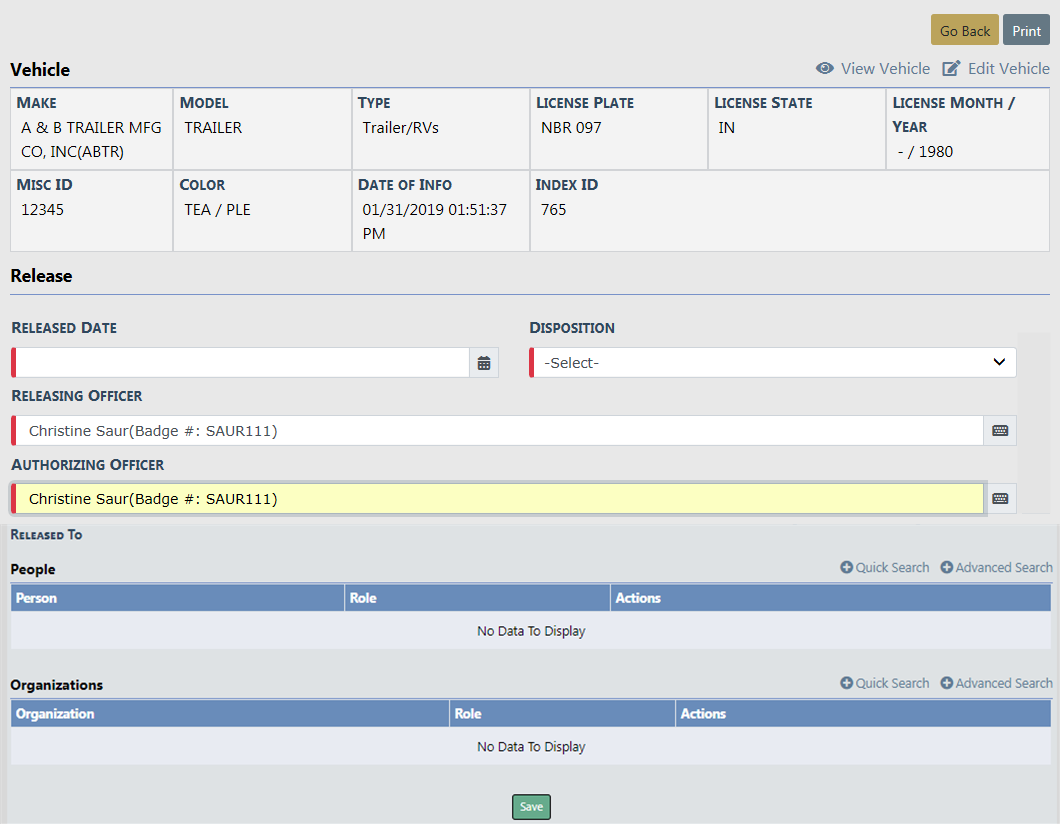This screenshot has height=824, width=1060.
Task: Click plus icon for People Quick Search
Action: pos(847,568)
